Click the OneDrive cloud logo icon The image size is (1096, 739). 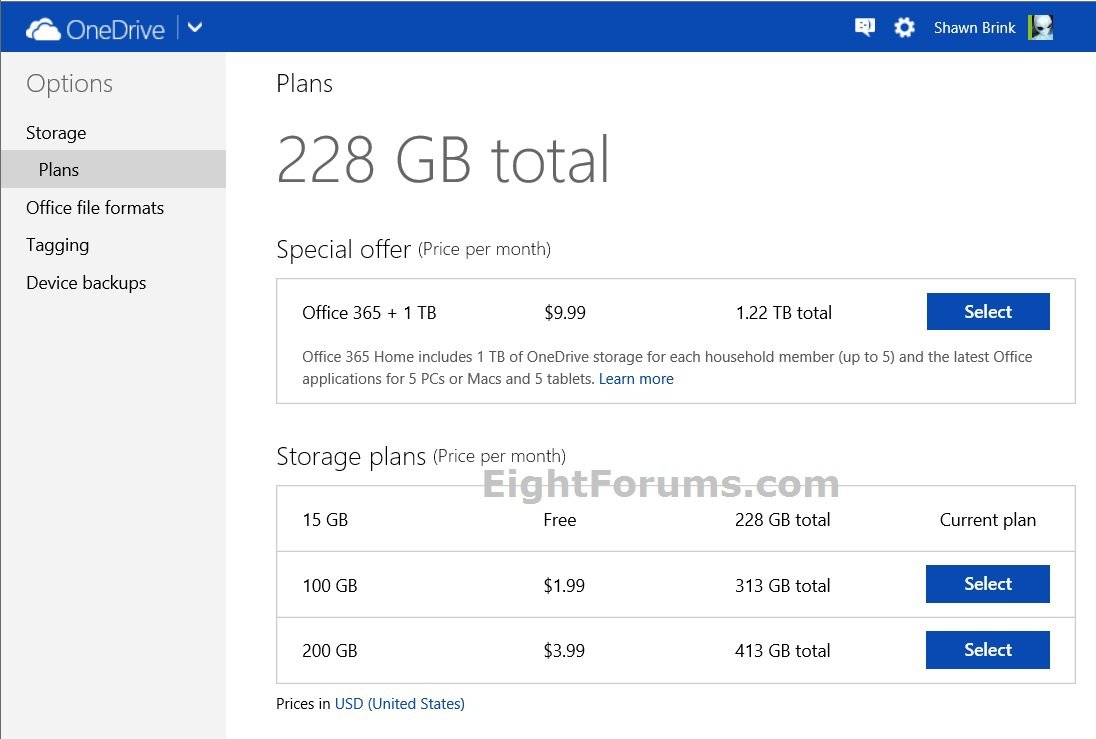(43, 29)
